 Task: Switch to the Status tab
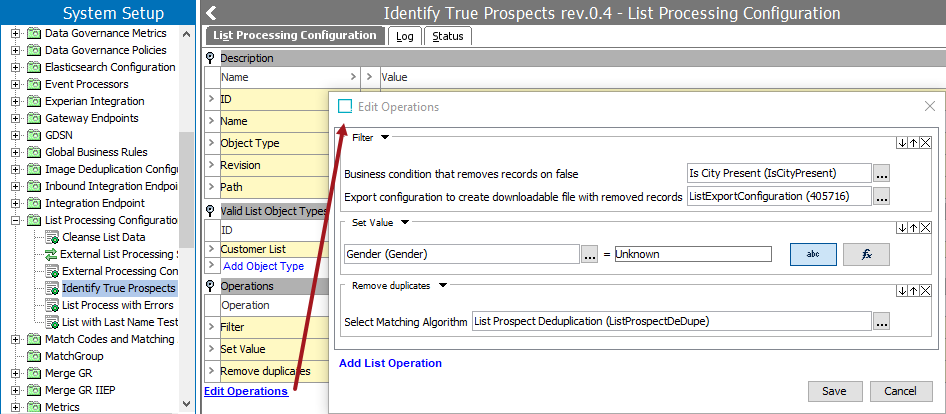[447, 36]
